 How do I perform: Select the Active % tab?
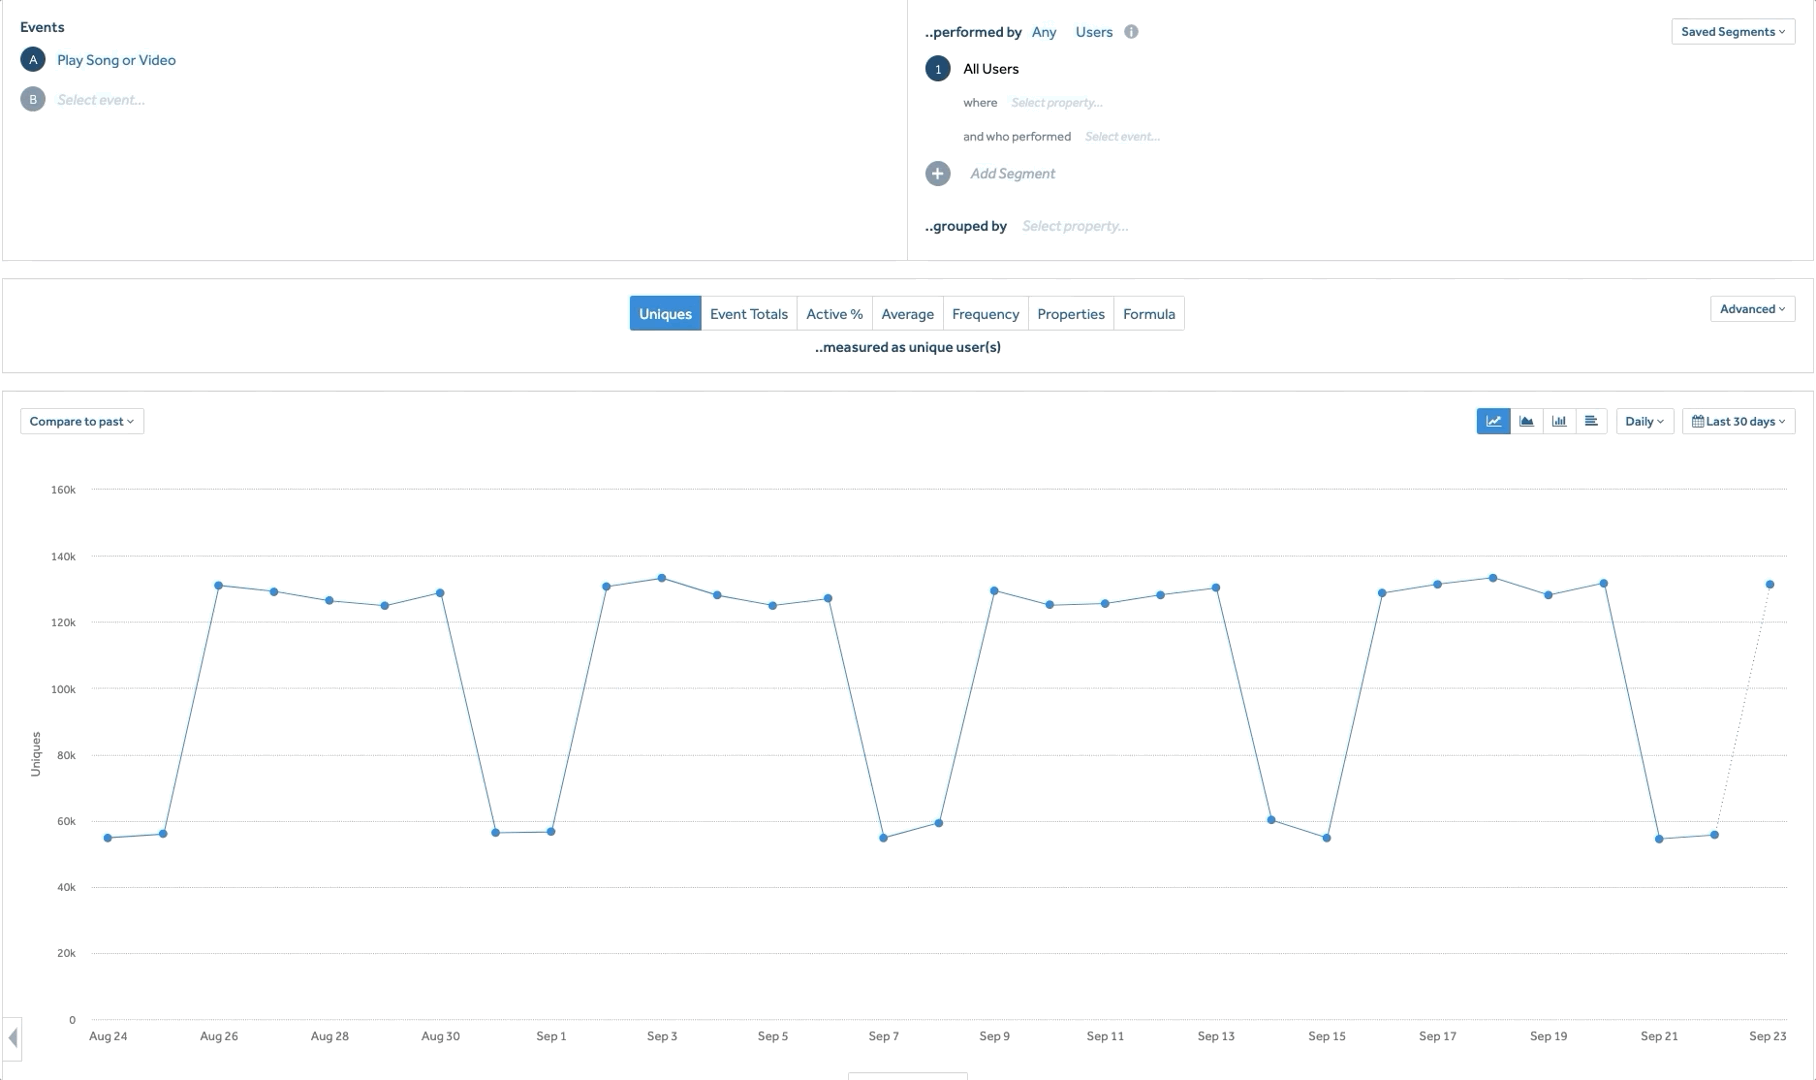click(834, 314)
